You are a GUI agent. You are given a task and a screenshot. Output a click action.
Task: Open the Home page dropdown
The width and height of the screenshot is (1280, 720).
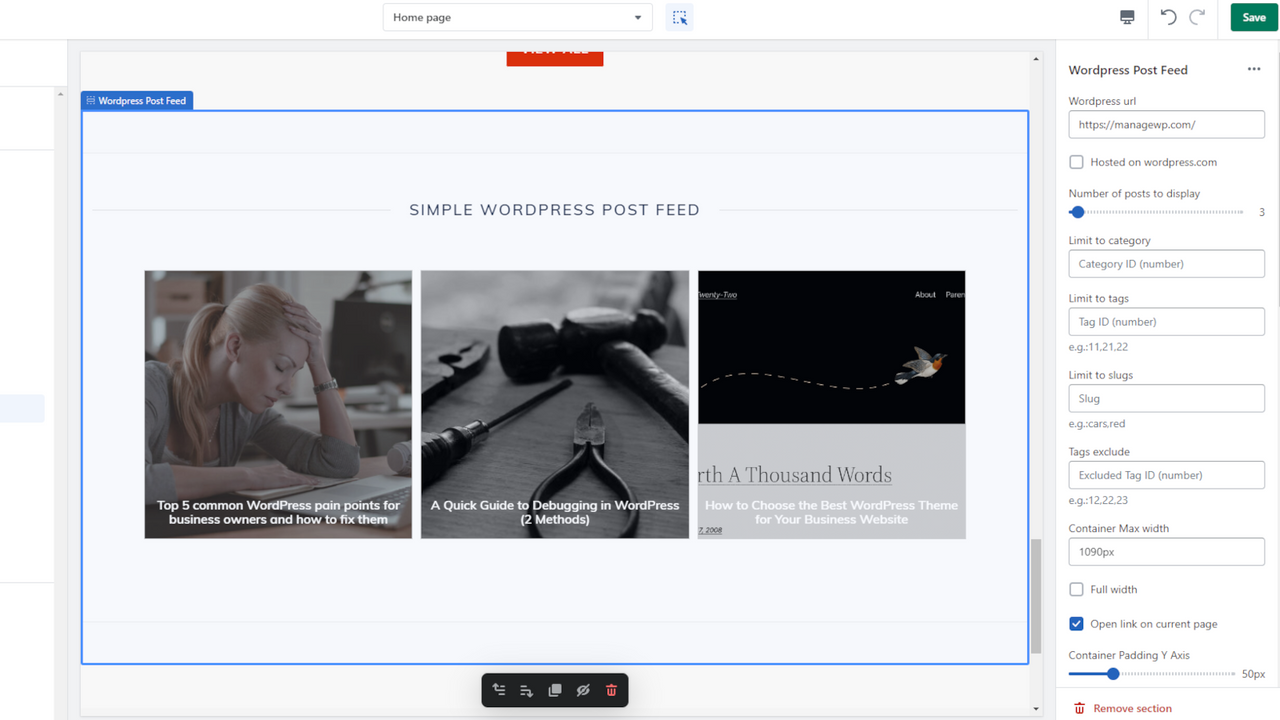[517, 17]
